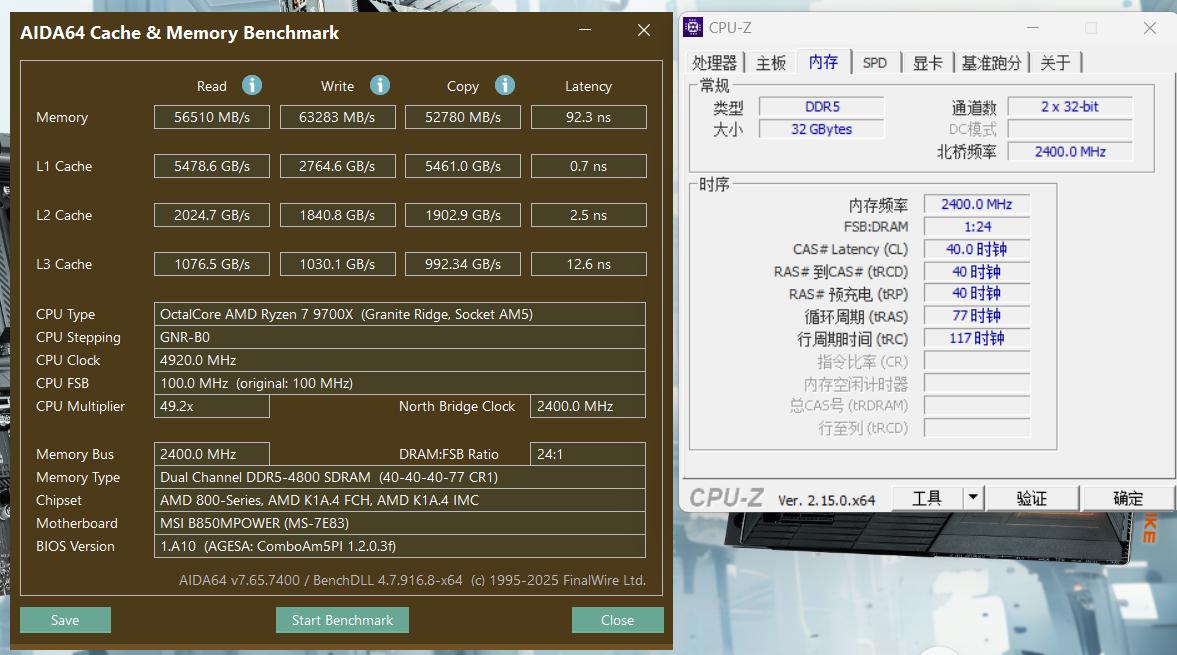Click the DRAM:FSB Ratio value 24:1

(588, 454)
